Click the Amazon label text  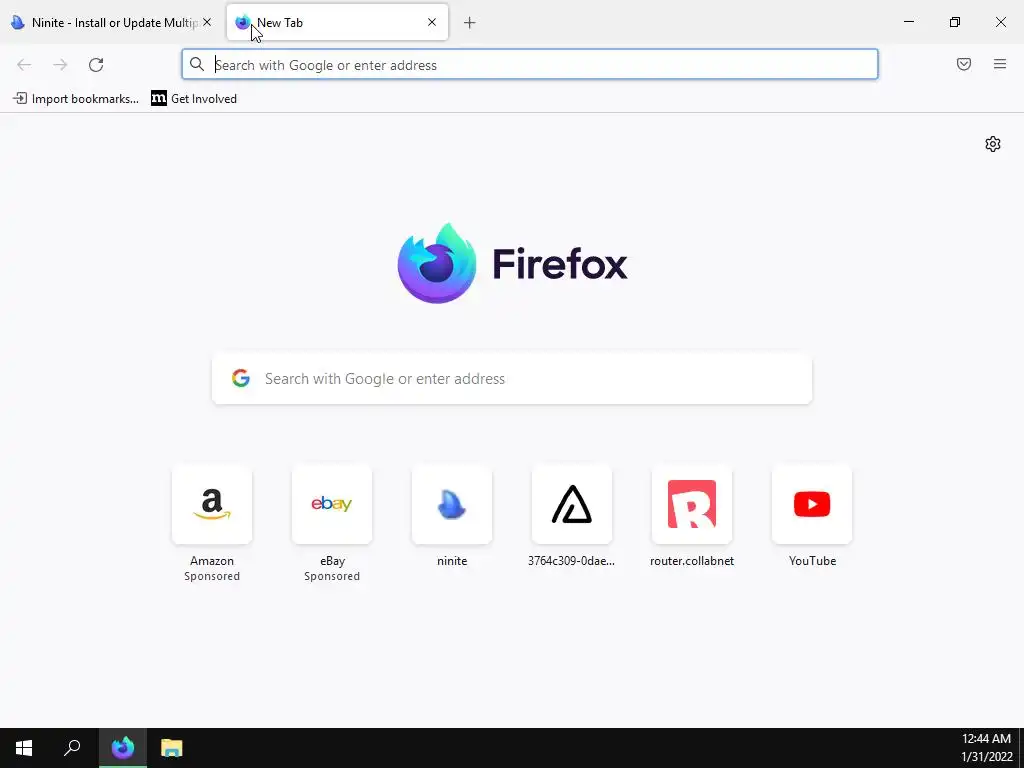212,561
